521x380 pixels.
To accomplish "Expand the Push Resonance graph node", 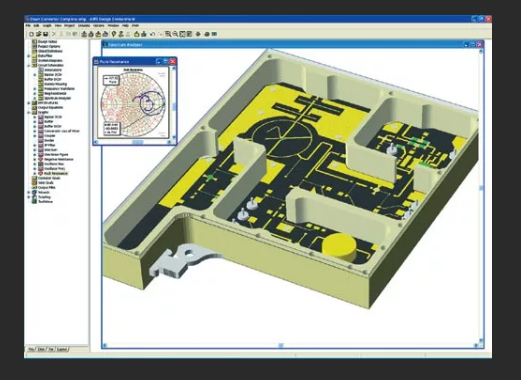I will pyautogui.click(x=35, y=173).
